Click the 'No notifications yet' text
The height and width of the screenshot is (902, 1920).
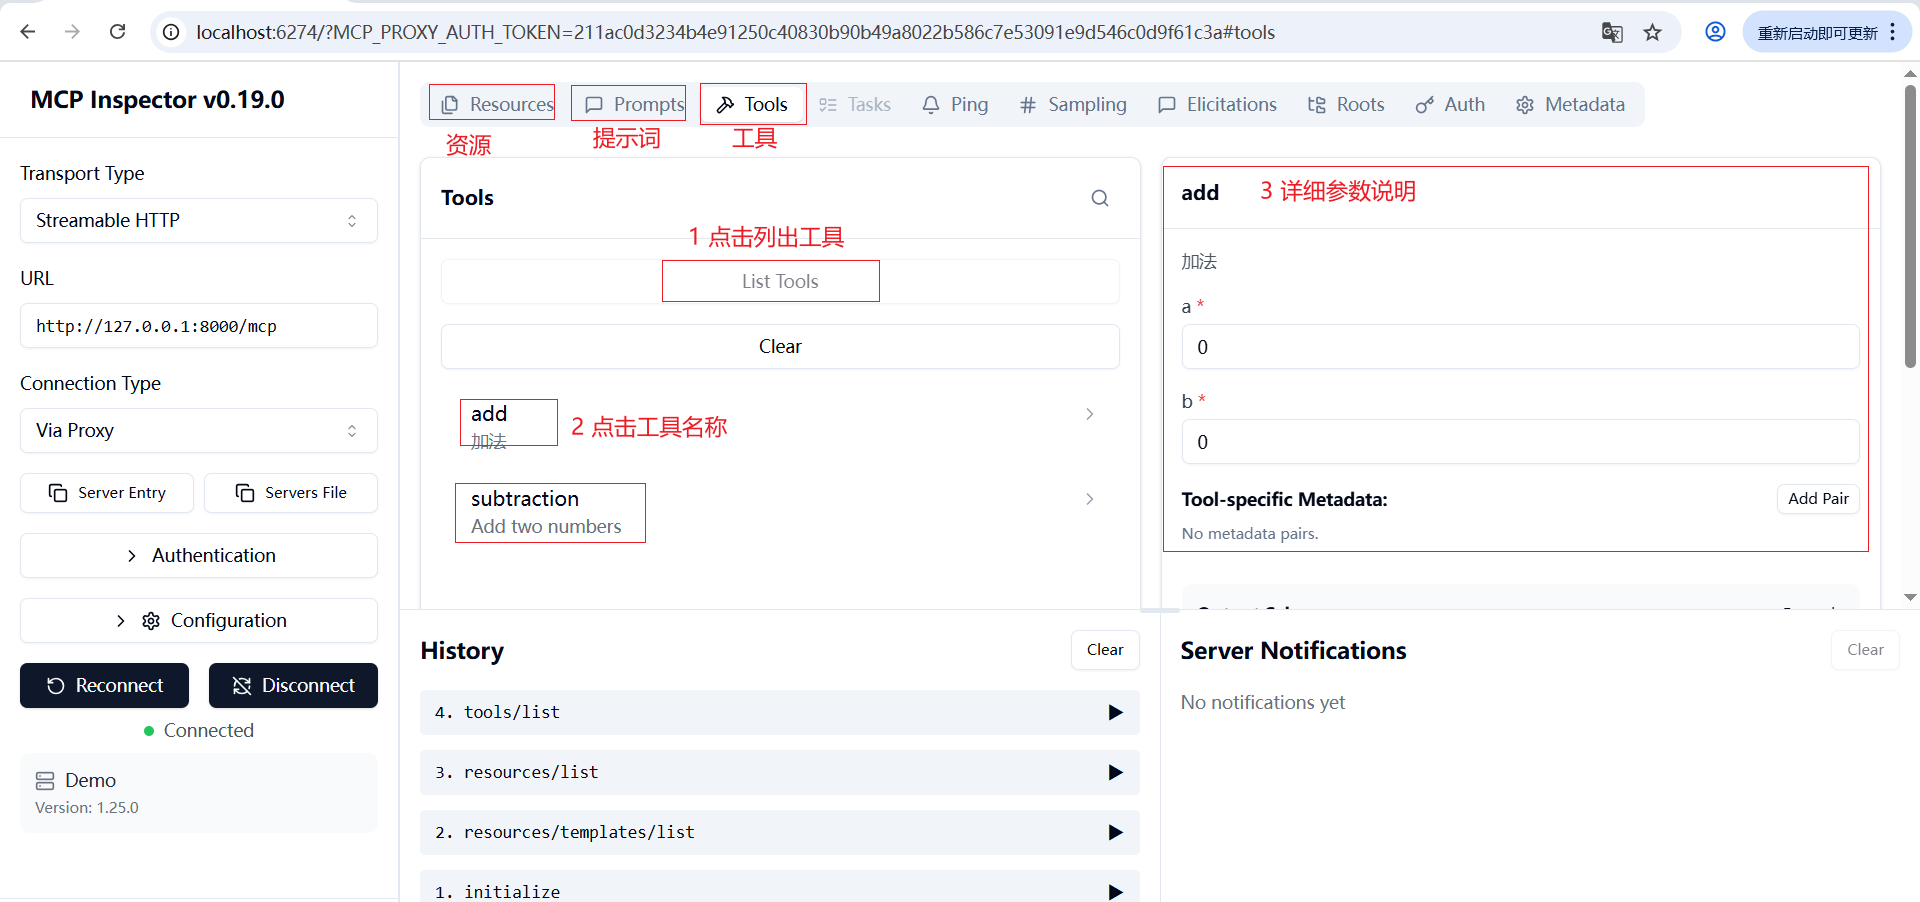[x=1263, y=702]
